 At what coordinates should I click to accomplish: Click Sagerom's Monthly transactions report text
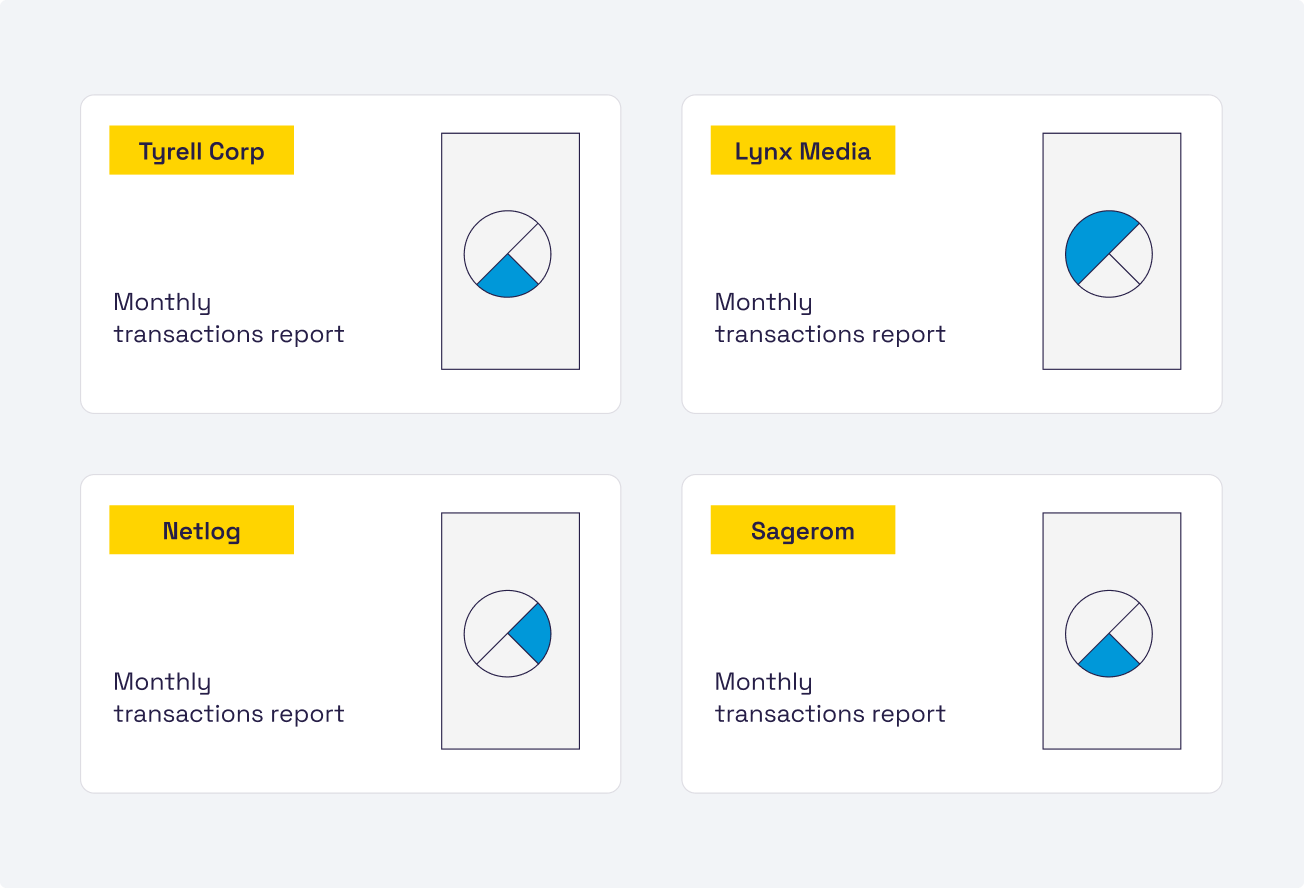829,698
